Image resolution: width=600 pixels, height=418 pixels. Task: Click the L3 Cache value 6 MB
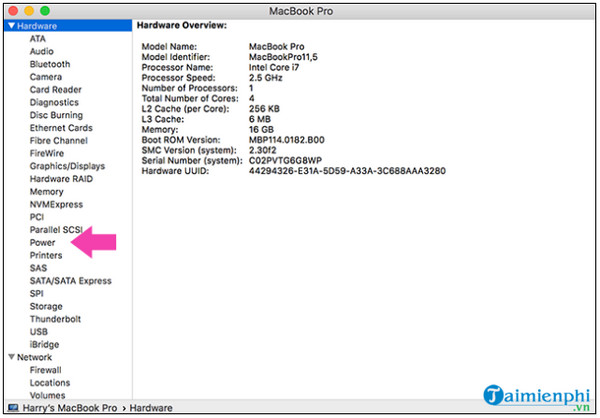[260, 119]
